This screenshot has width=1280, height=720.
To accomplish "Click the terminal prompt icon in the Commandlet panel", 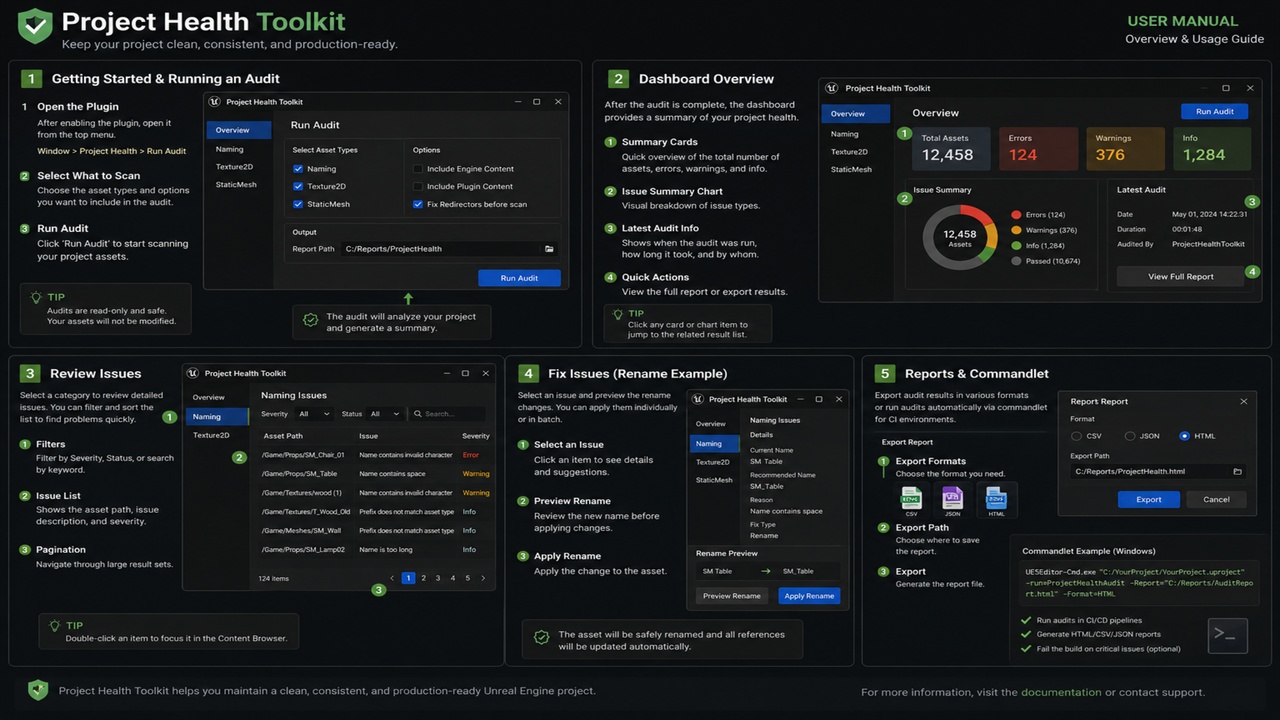I will 1228,635.
